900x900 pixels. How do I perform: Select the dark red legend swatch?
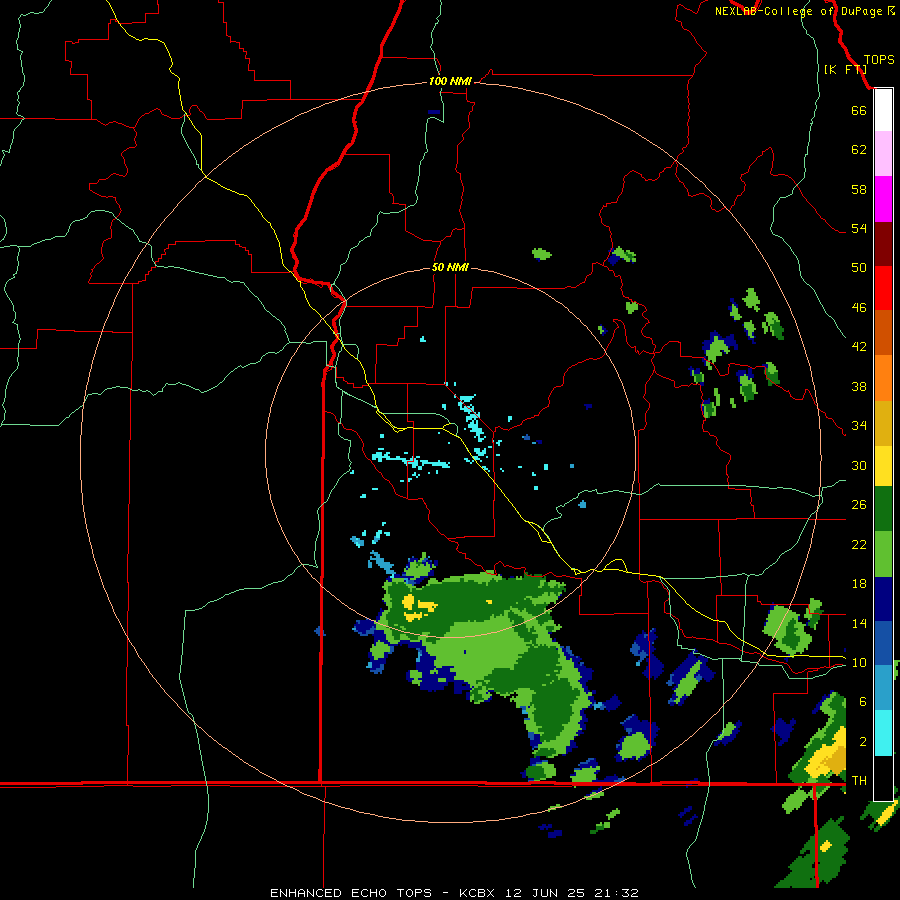[x=883, y=244]
